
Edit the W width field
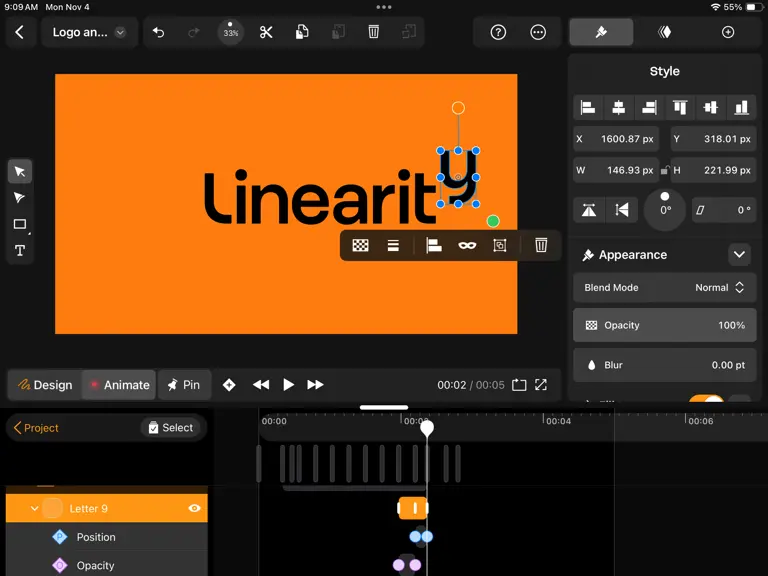pos(616,170)
